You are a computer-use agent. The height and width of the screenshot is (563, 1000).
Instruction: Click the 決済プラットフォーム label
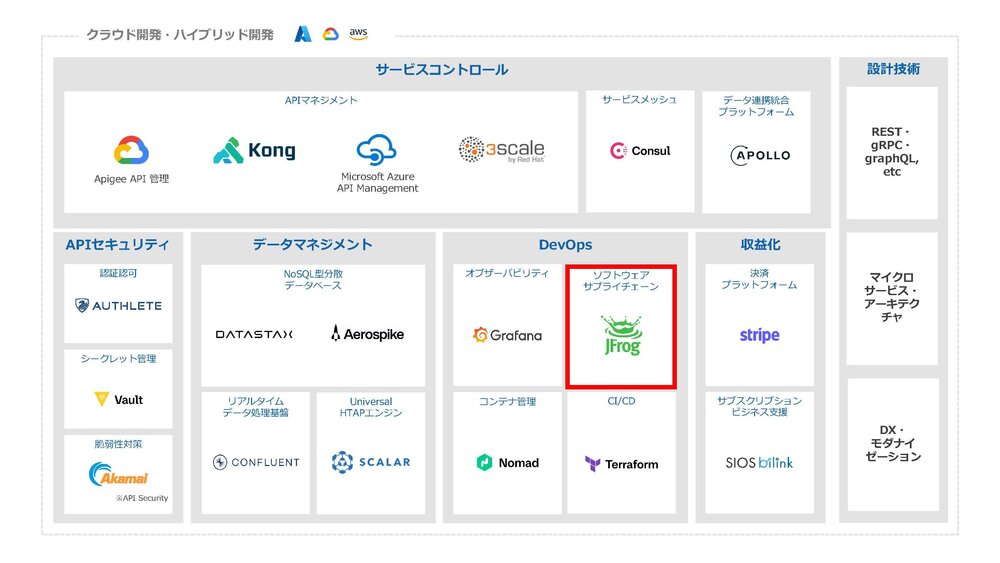759,279
